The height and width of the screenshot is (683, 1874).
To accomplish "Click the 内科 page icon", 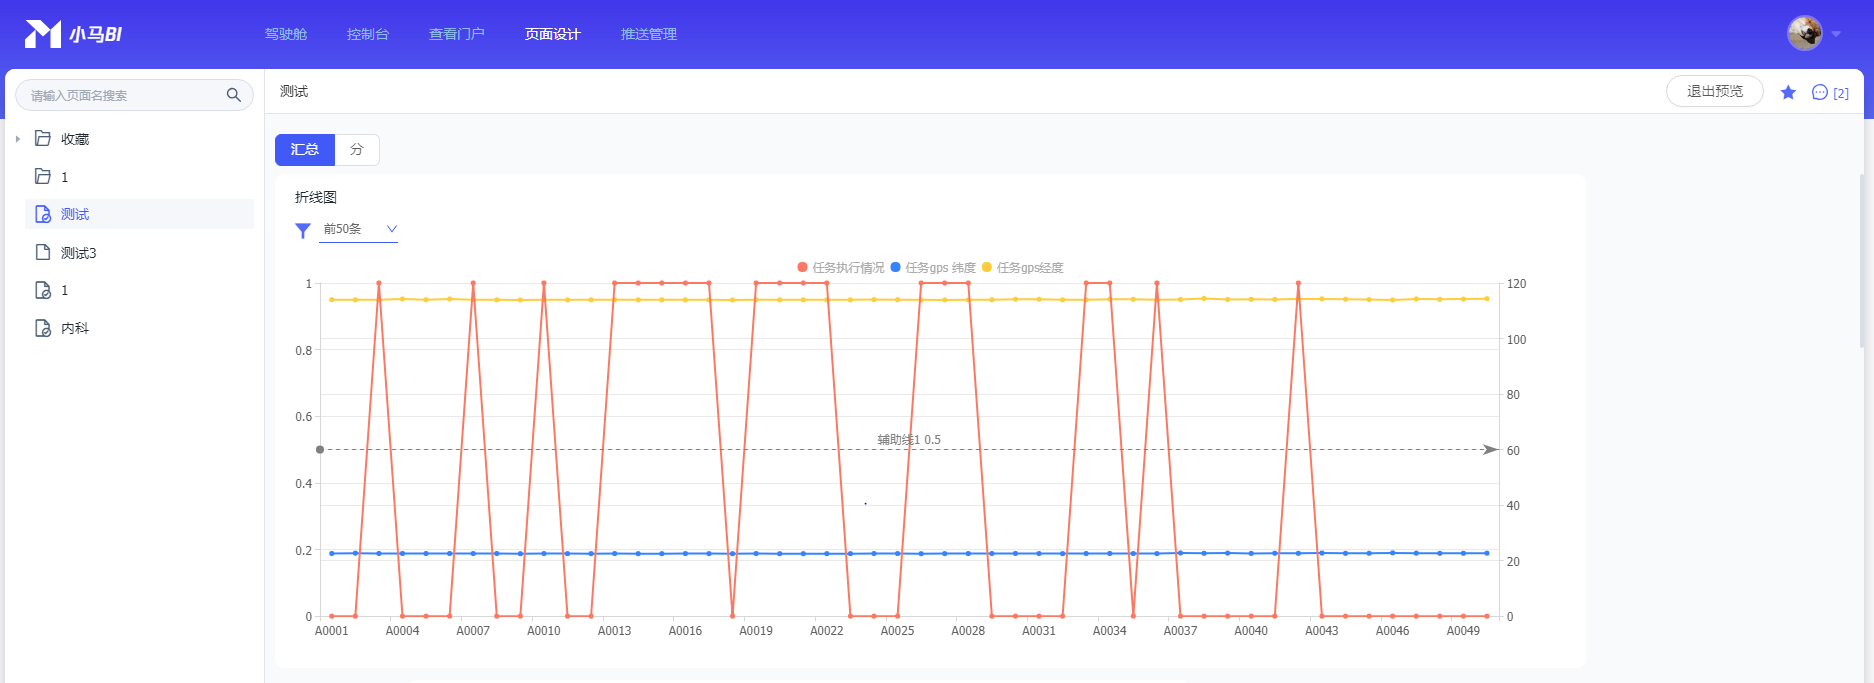I will (x=43, y=328).
